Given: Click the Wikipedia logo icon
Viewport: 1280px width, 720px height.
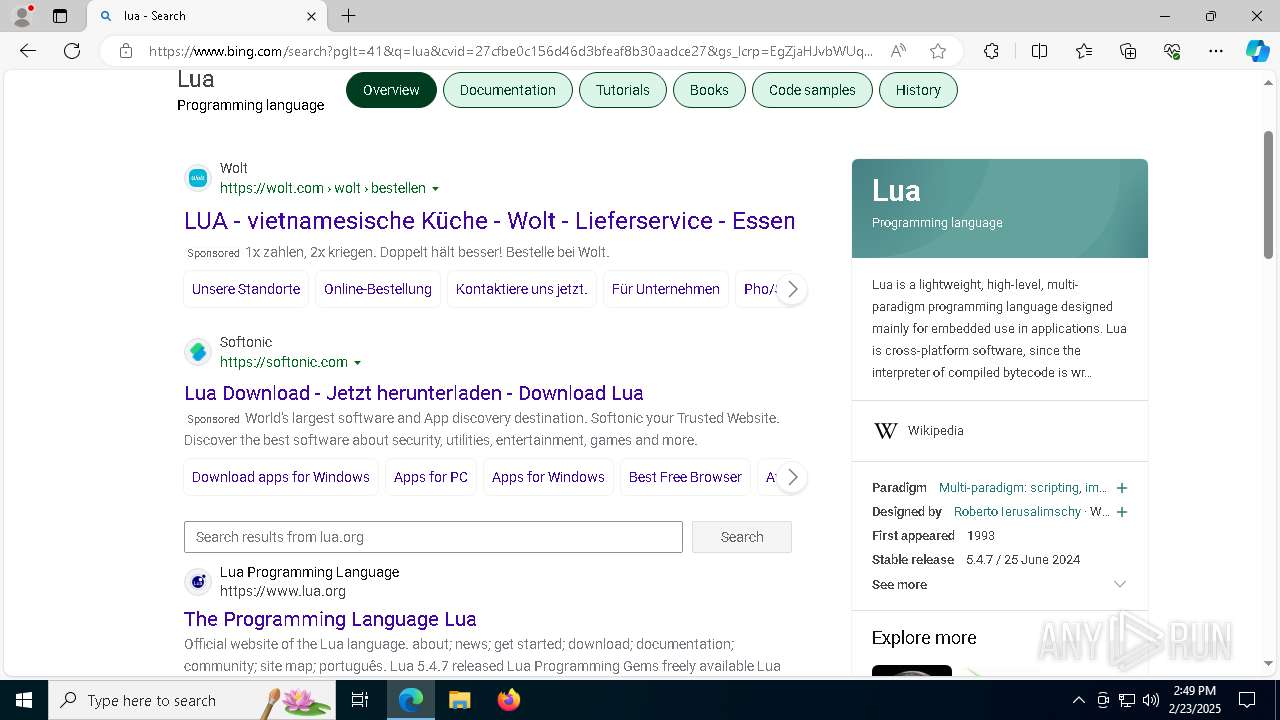Looking at the screenshot, I should [886, 431].
